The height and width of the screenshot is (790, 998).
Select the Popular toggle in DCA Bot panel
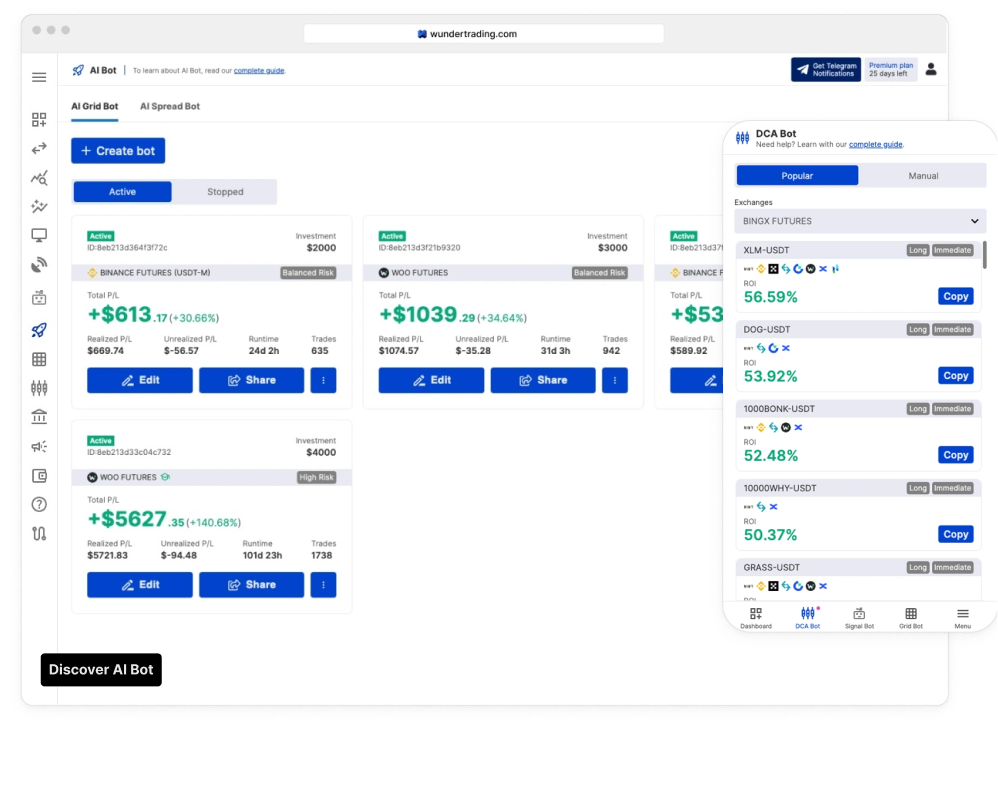point(797,176)
